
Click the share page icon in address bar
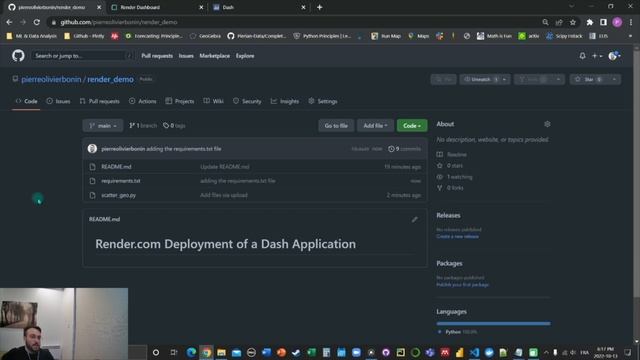tap(559, 22)
